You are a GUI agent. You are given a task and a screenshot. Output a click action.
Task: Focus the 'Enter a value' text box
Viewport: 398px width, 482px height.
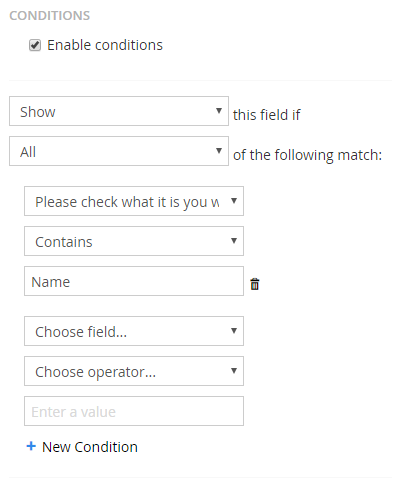coord(134,411)
